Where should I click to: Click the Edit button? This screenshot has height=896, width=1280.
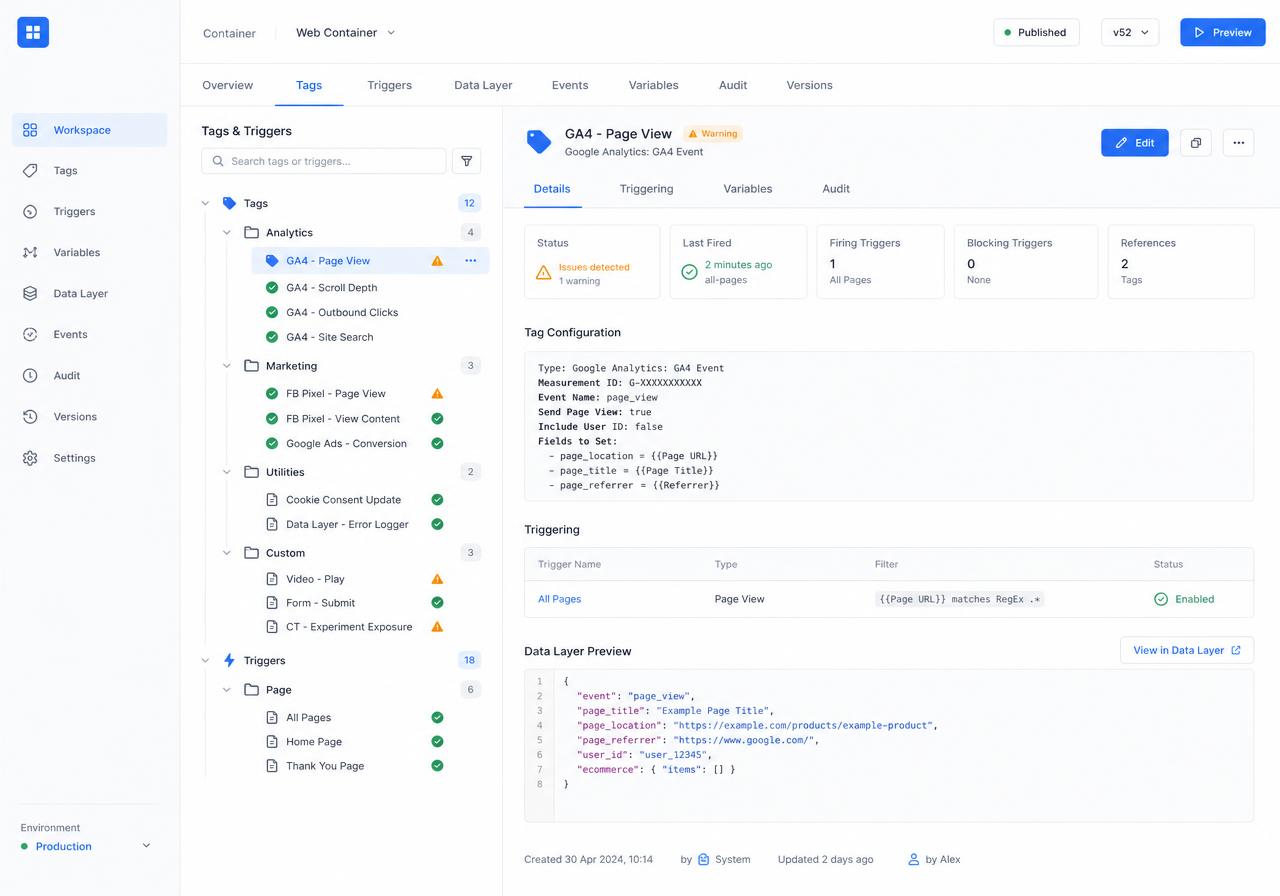pyautogui.click(x=1135, y=143)
